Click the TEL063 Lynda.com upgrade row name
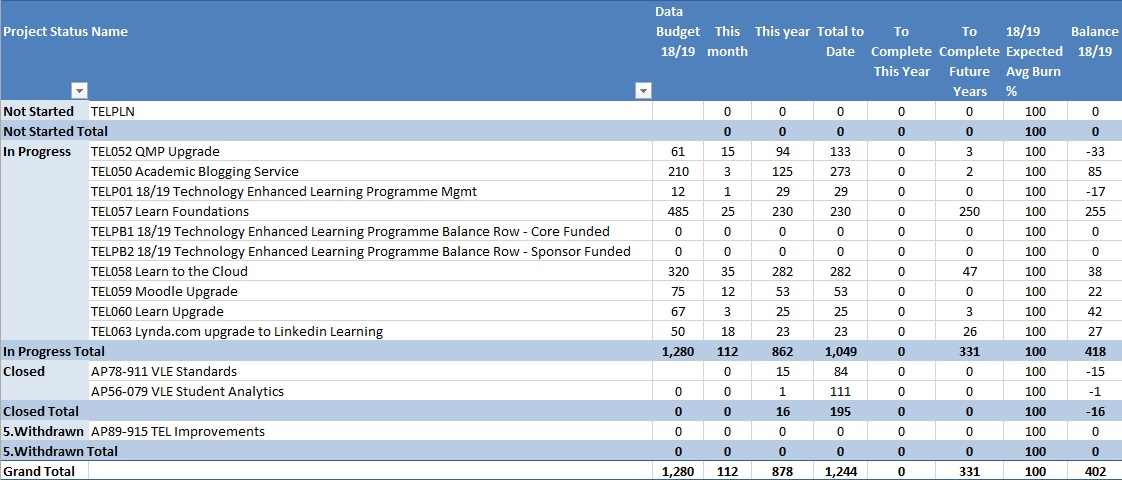Viewport: 1122px width, 480px height. (236, 331)
